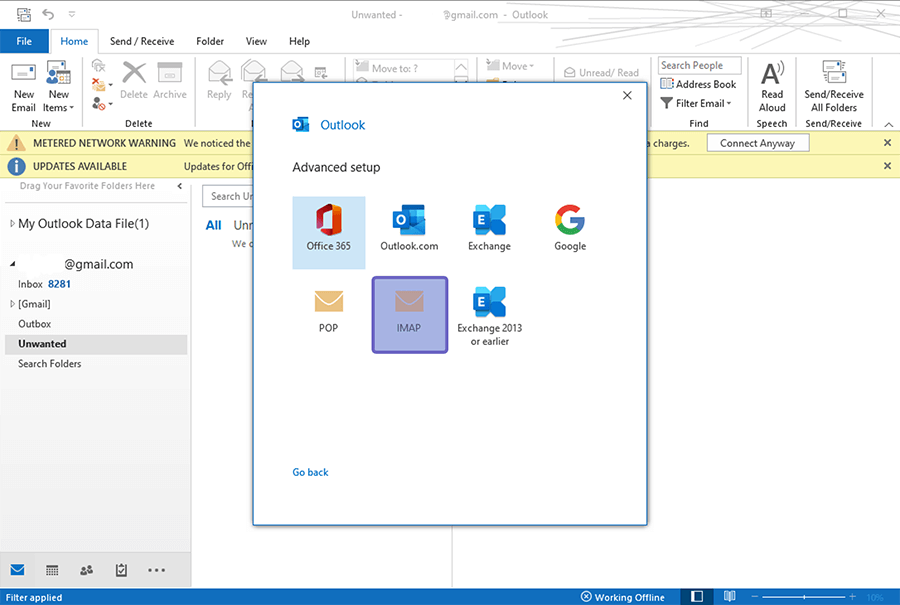Delete the selected message
The width and height of the screenshot is (900, 605).
coord(134,81)
